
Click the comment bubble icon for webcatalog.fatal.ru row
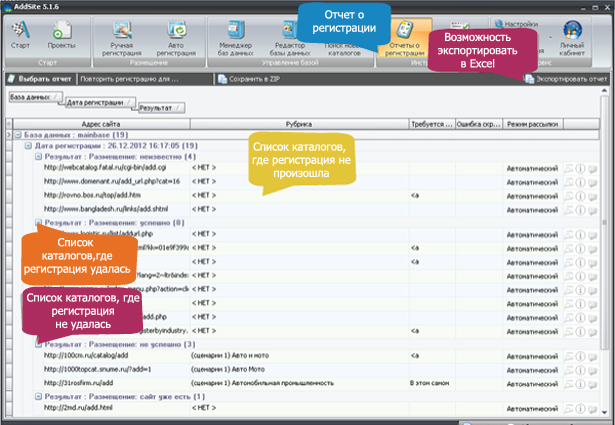pyautogui.click(x=592, y=169)
